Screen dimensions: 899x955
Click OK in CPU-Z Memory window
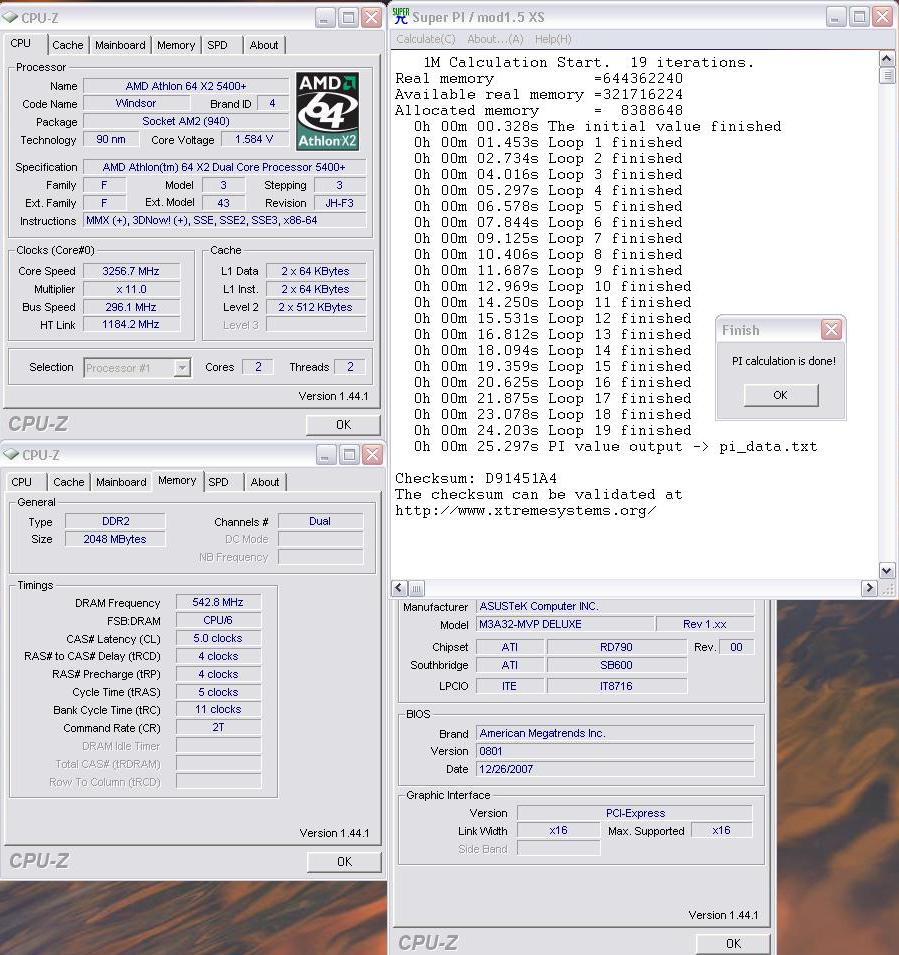pyautogui.click(x=344, y=861)
